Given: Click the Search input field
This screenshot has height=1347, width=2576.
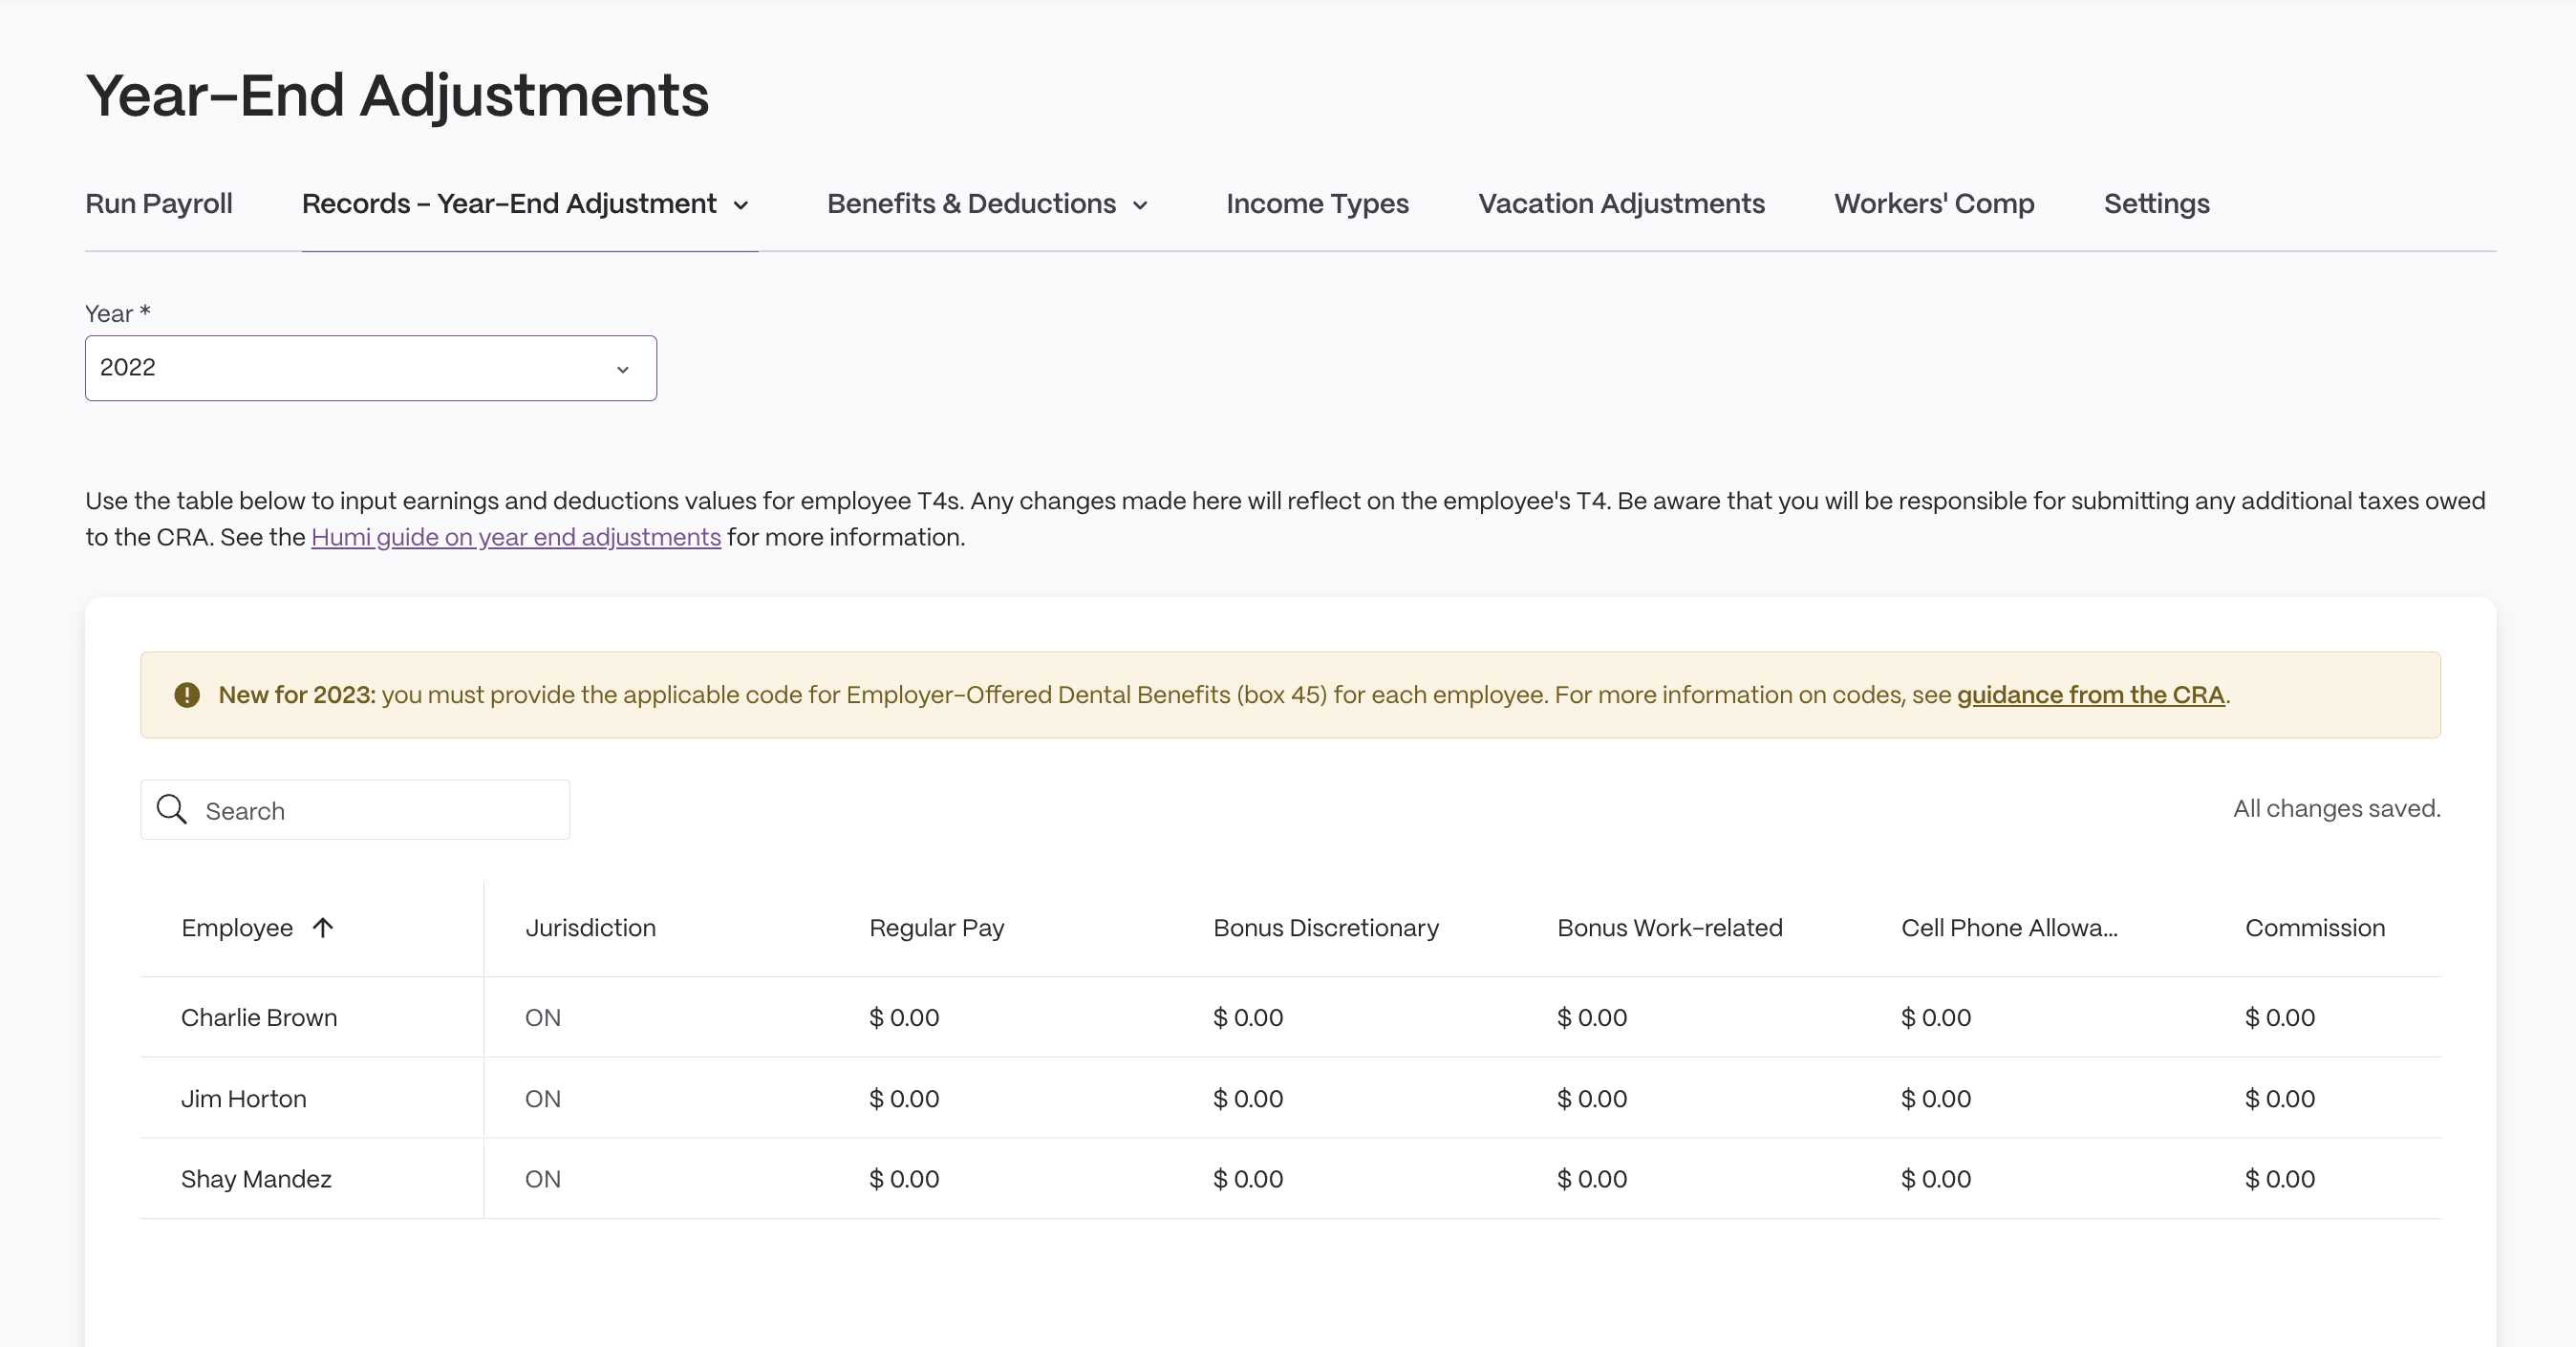Looking at the screenshot, I should click(x=355, y=810).
